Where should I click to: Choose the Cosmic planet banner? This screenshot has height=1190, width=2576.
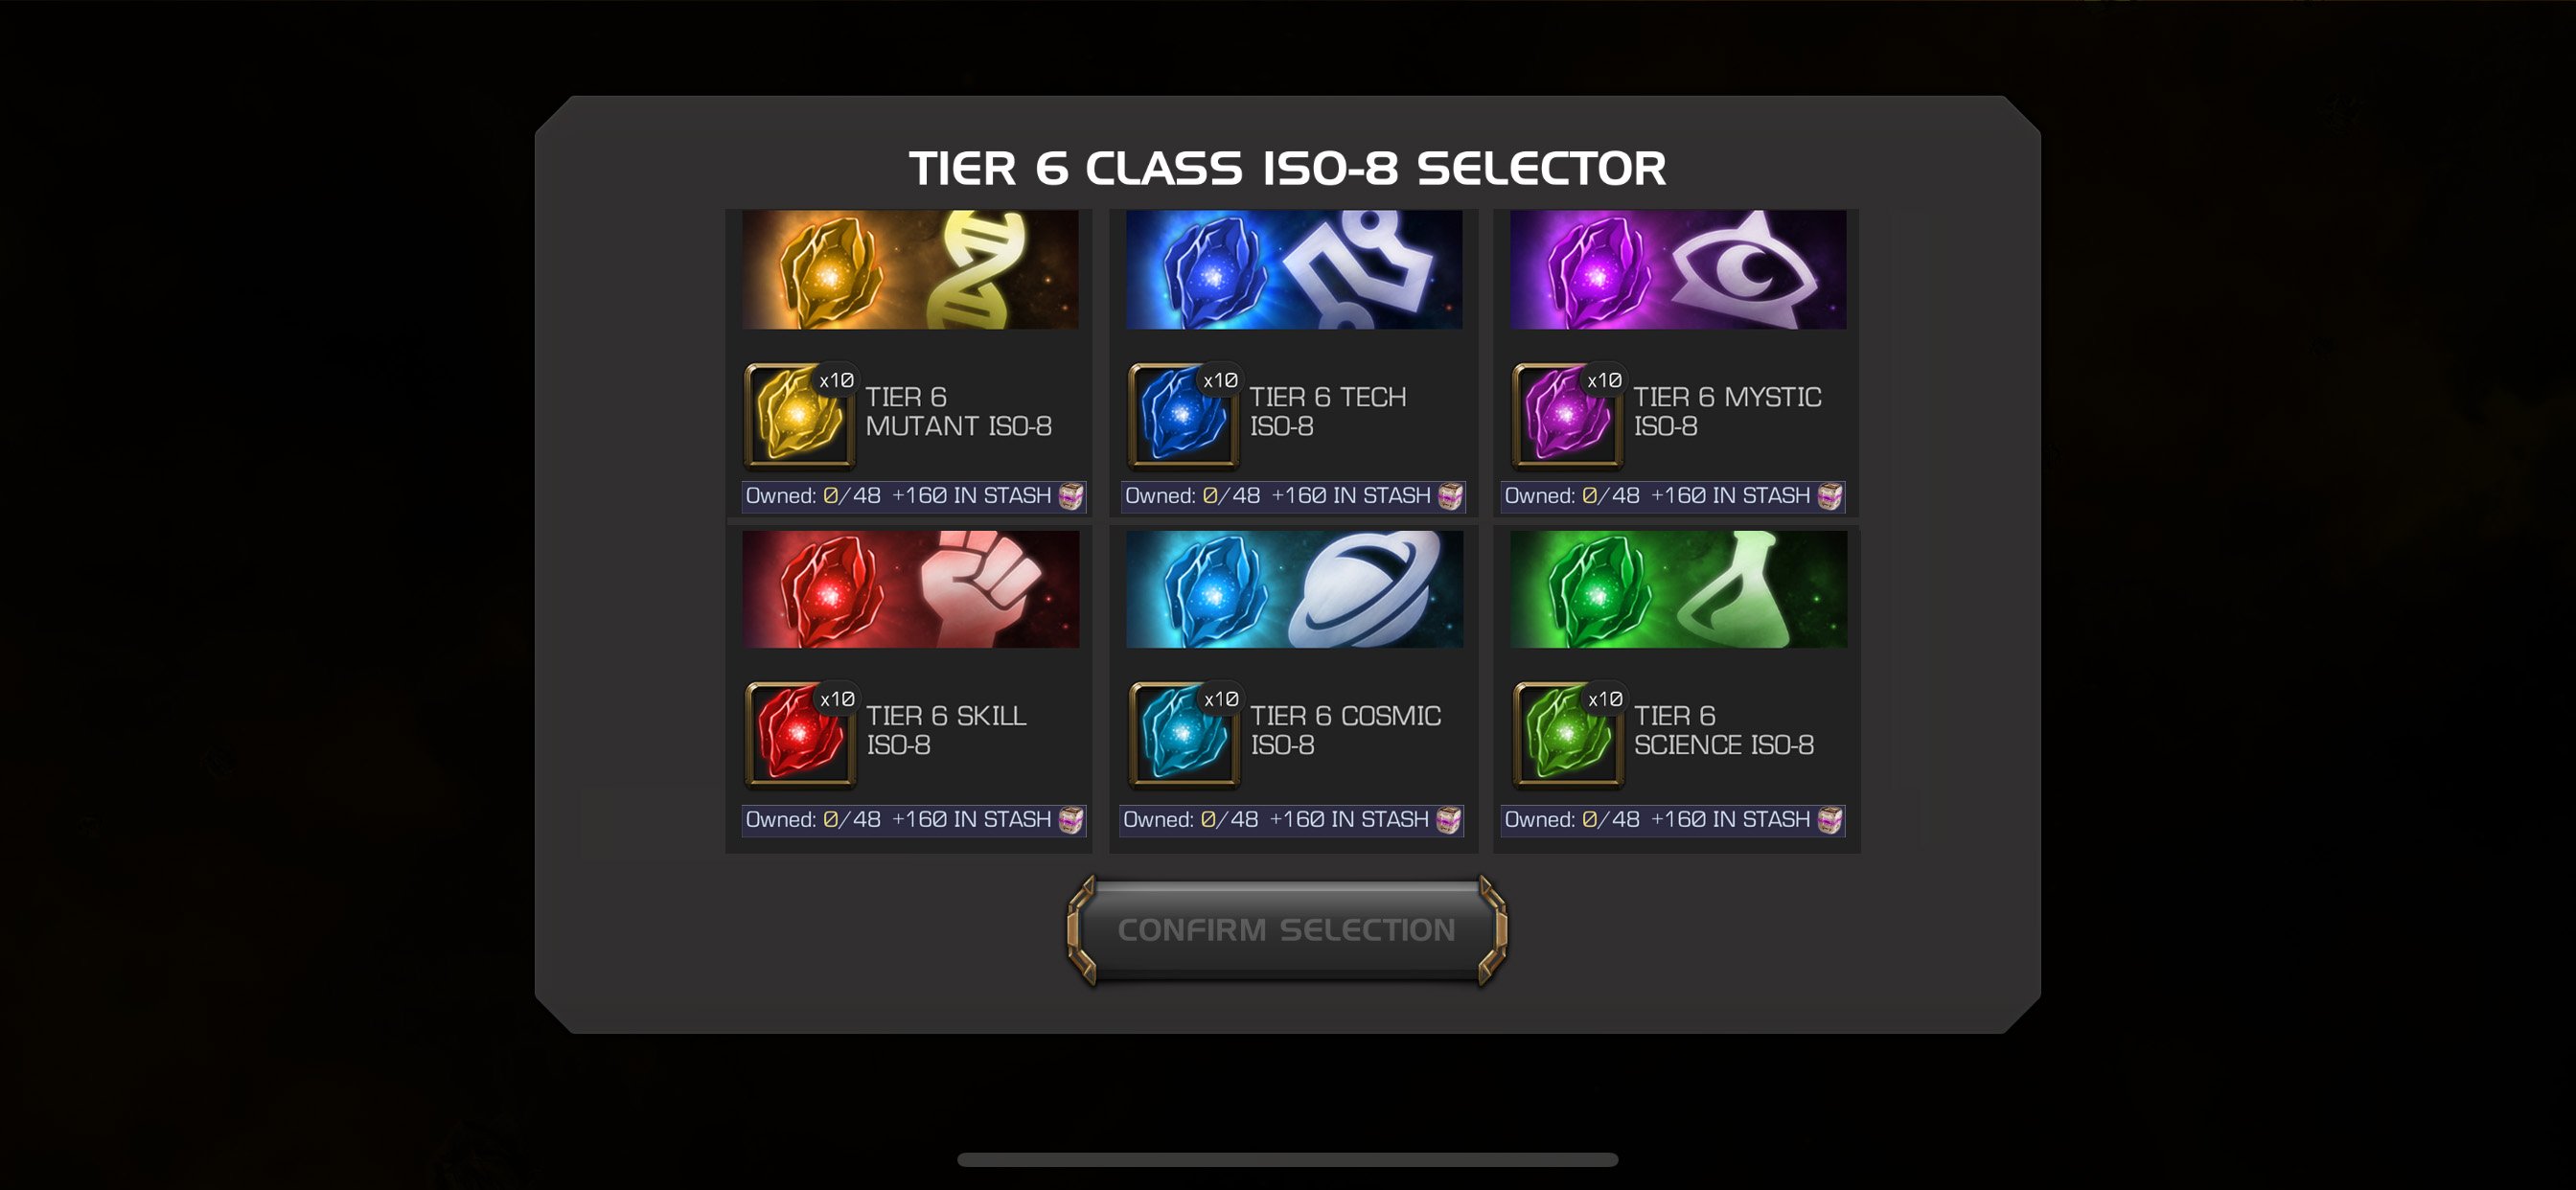tap(1294, 589)
